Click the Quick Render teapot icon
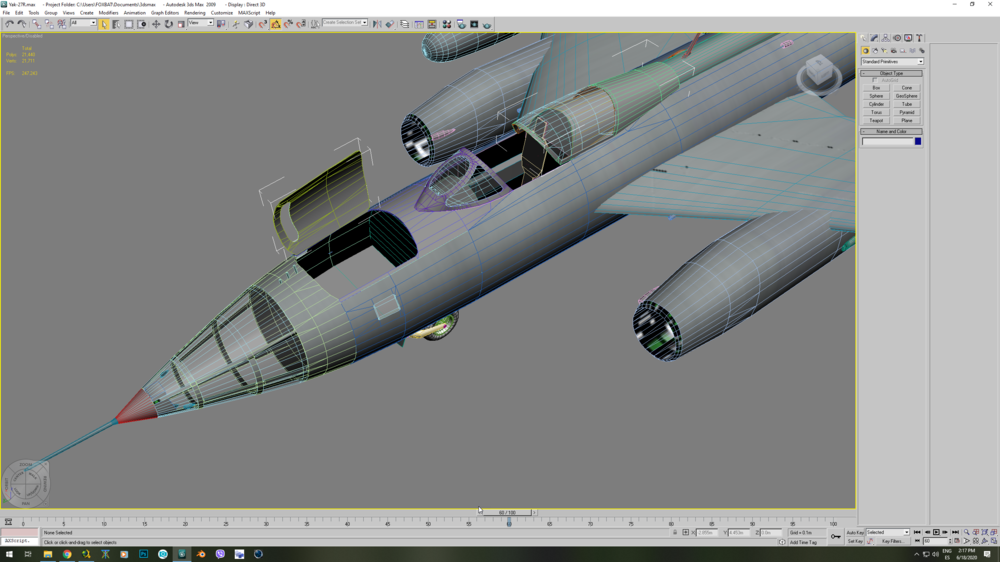The width and height of the screenshot is (1000, 562). click(x=487, y=24)
